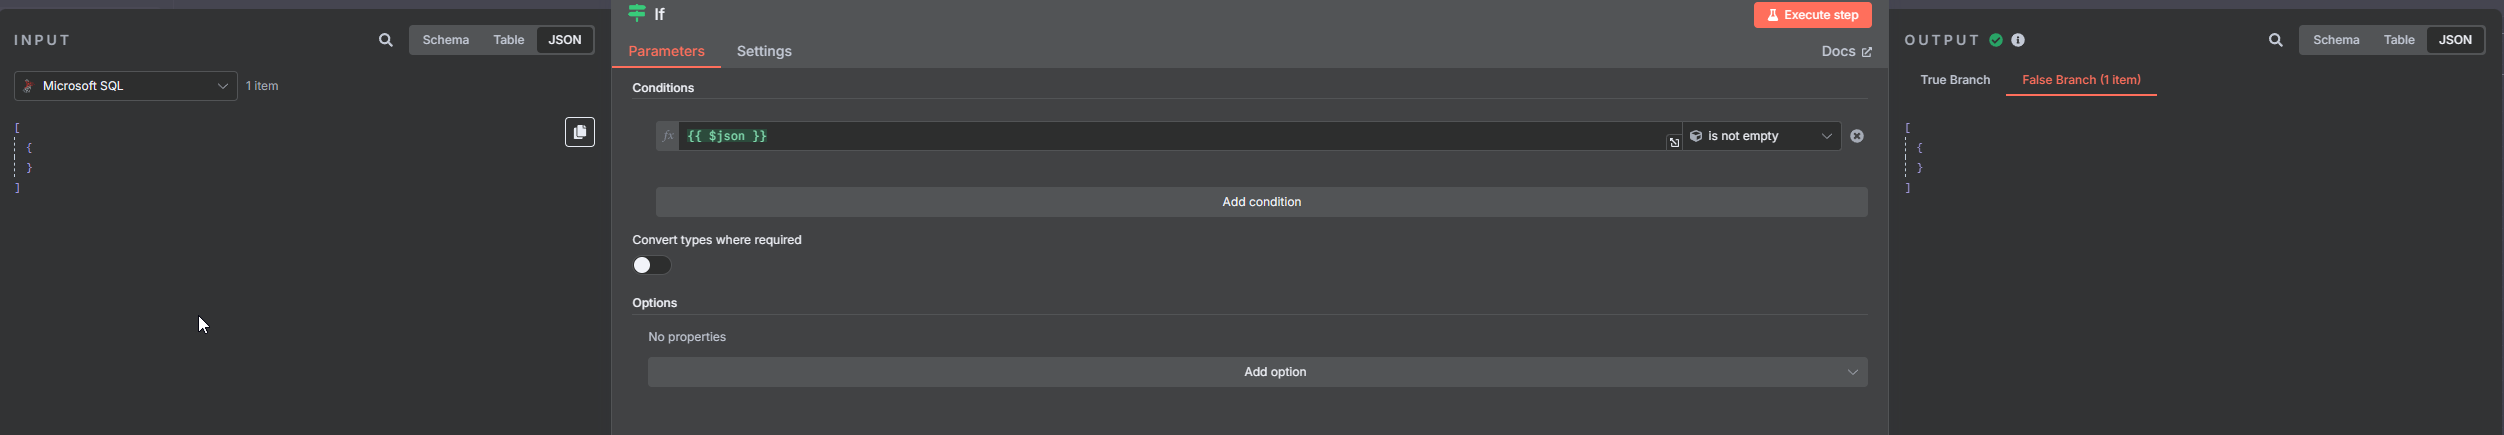This screenshot has width=2504, height=435.
Task: Open the "is not empty" operator dropdown
Action: coord(1762,136)
